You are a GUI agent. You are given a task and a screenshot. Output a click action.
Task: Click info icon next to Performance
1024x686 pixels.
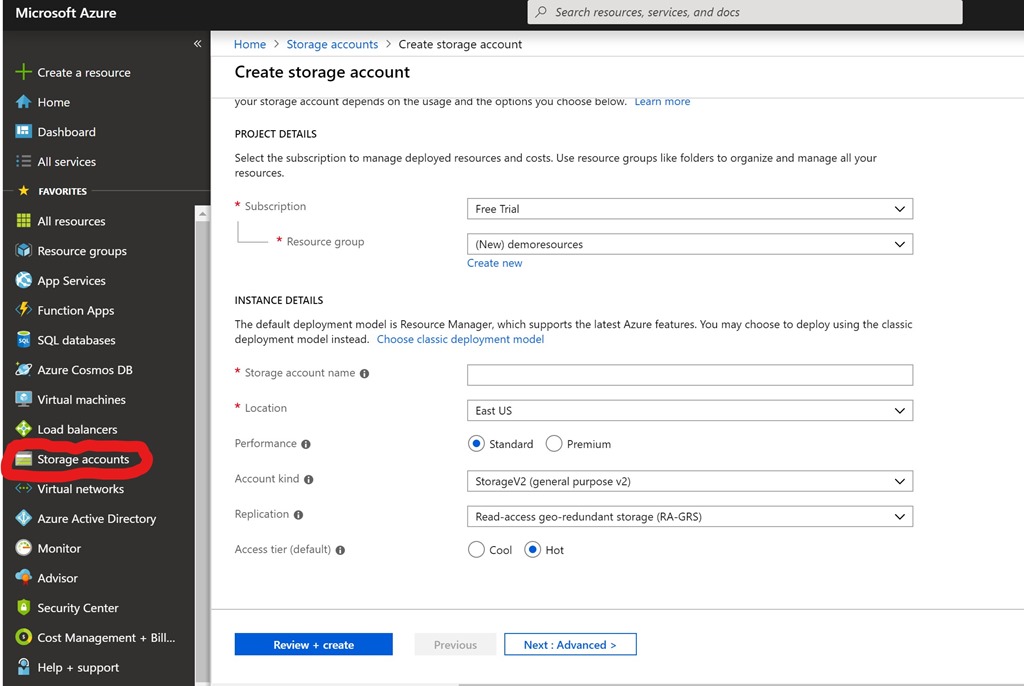[306, 444]
